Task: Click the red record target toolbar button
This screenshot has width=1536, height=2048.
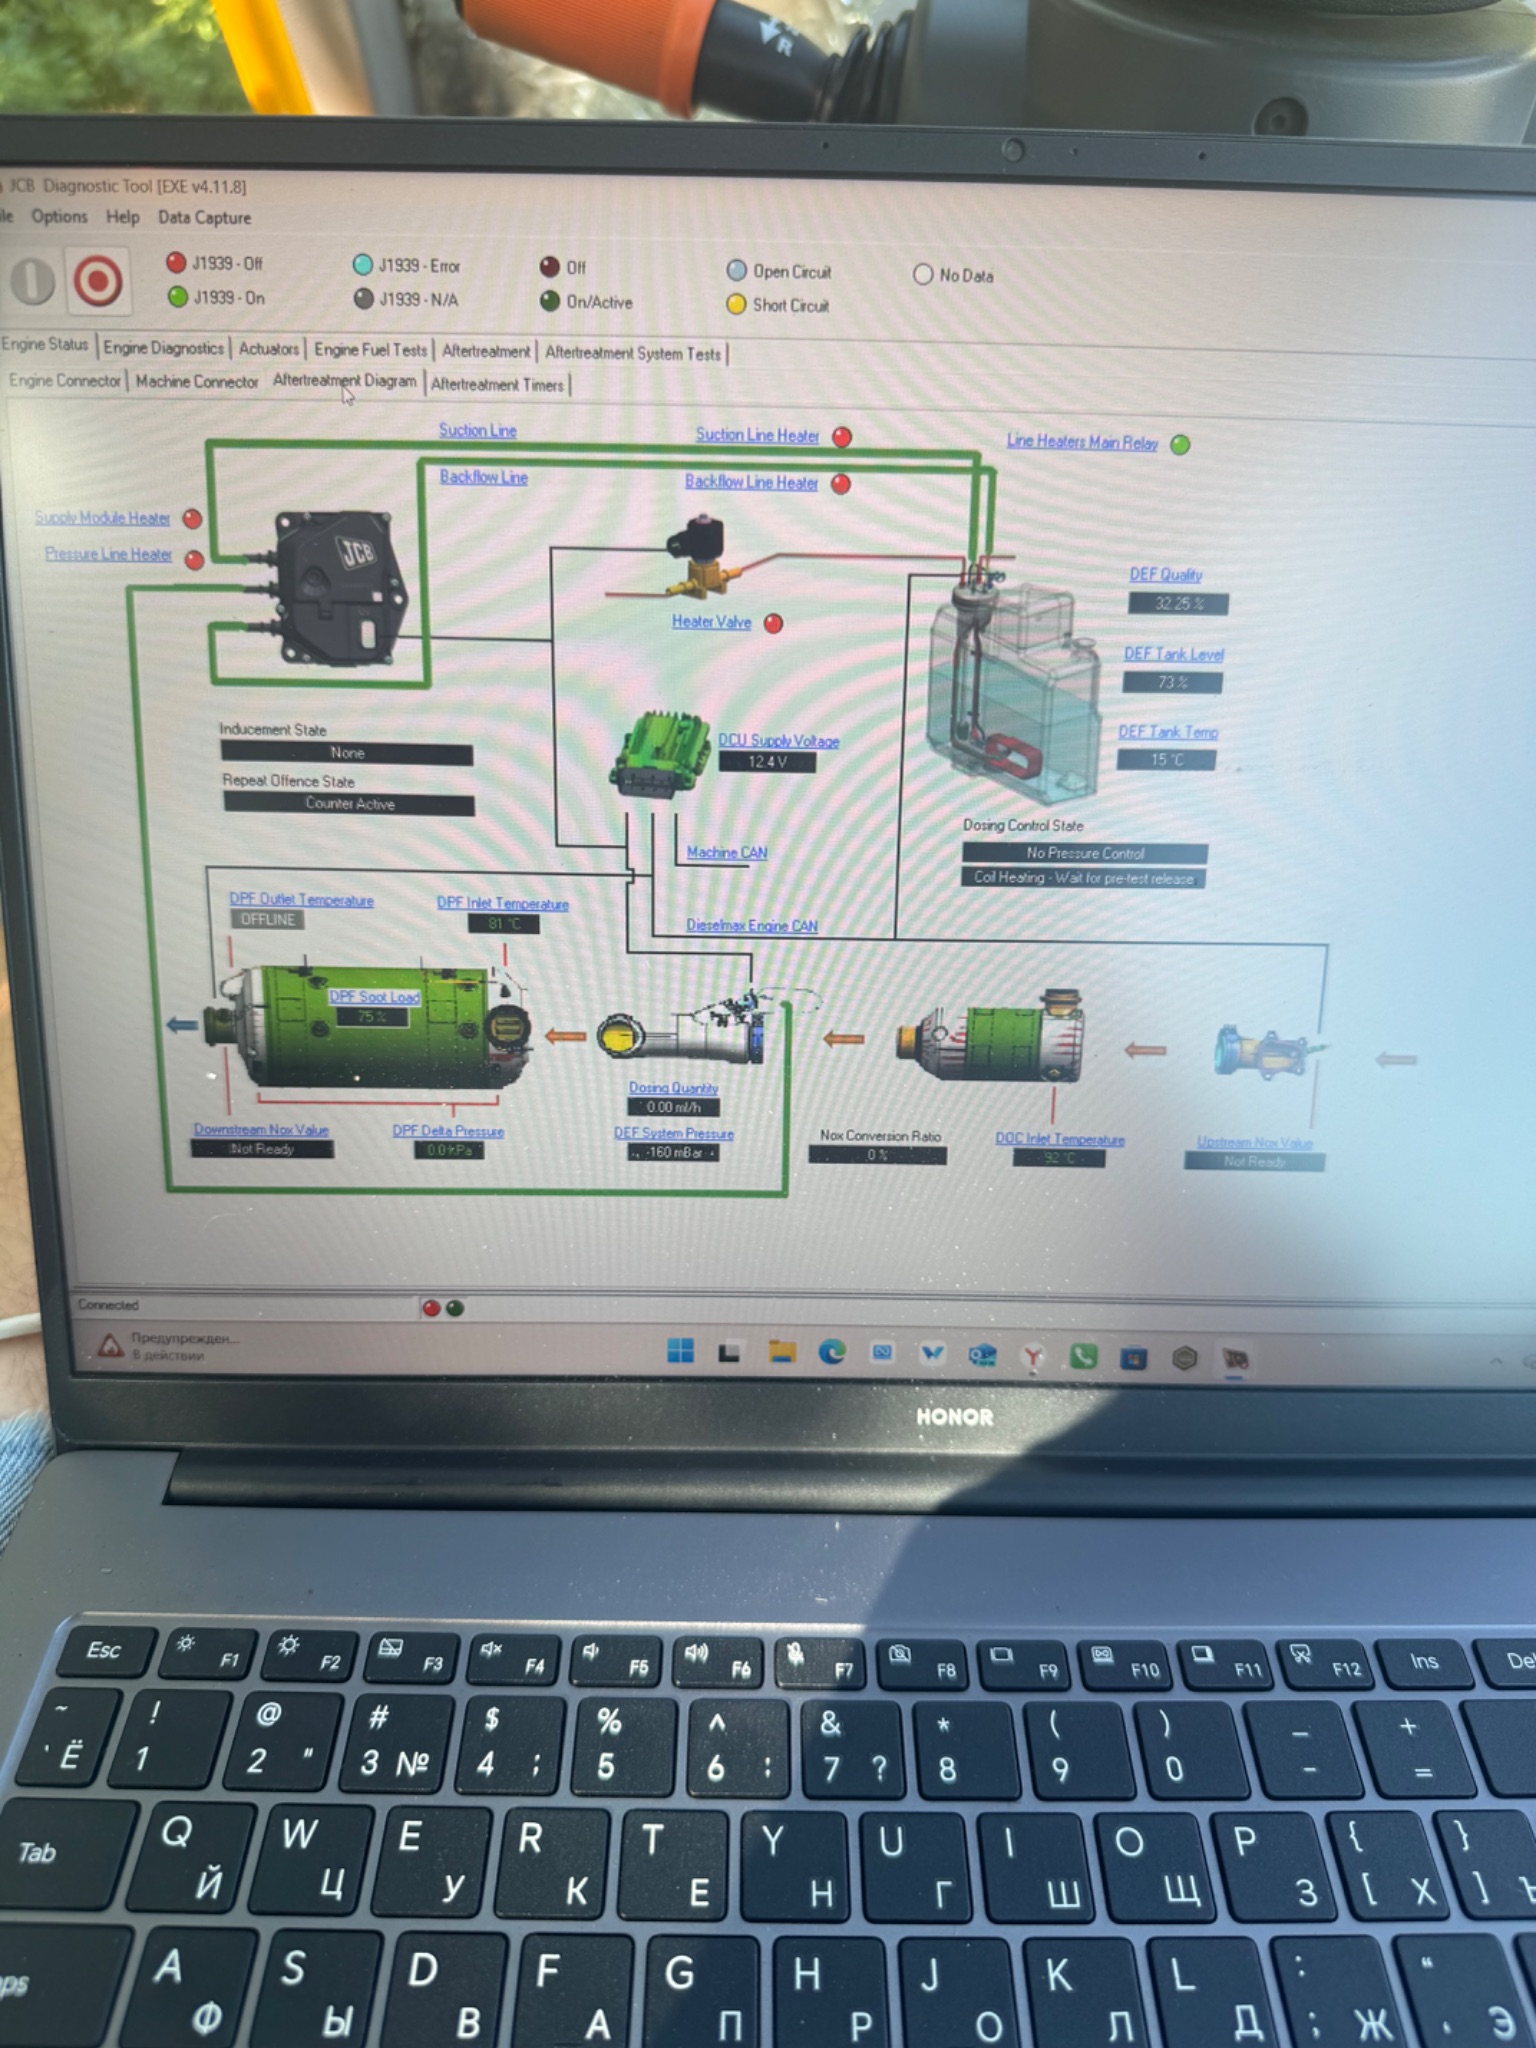Action: point(97,281)
